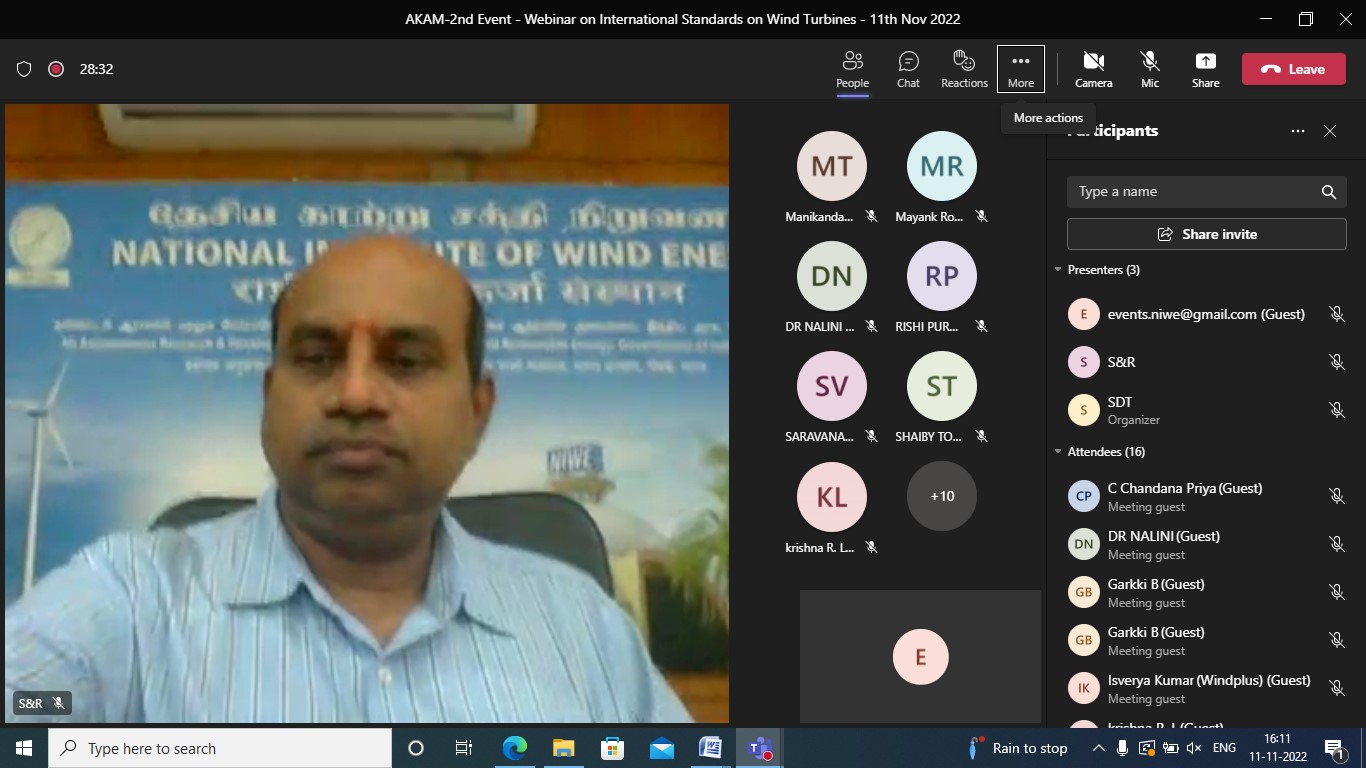Click the Share screen icon
Image resolution: width=1366 pixels, height=768 pixels.
(x=1205, y=69)
